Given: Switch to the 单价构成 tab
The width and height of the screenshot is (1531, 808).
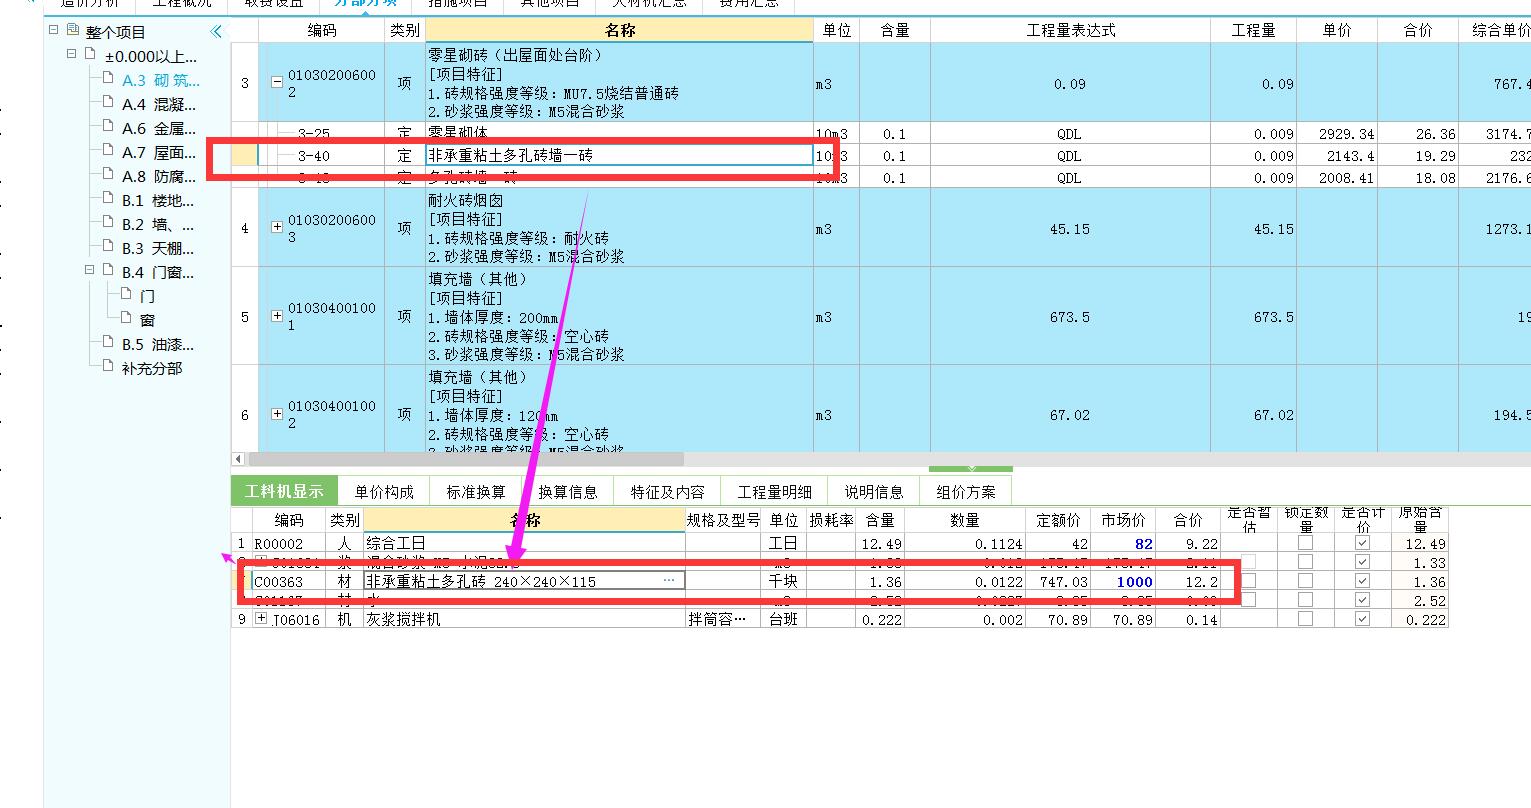Looking at the screenshot, I should coord(384,491).
